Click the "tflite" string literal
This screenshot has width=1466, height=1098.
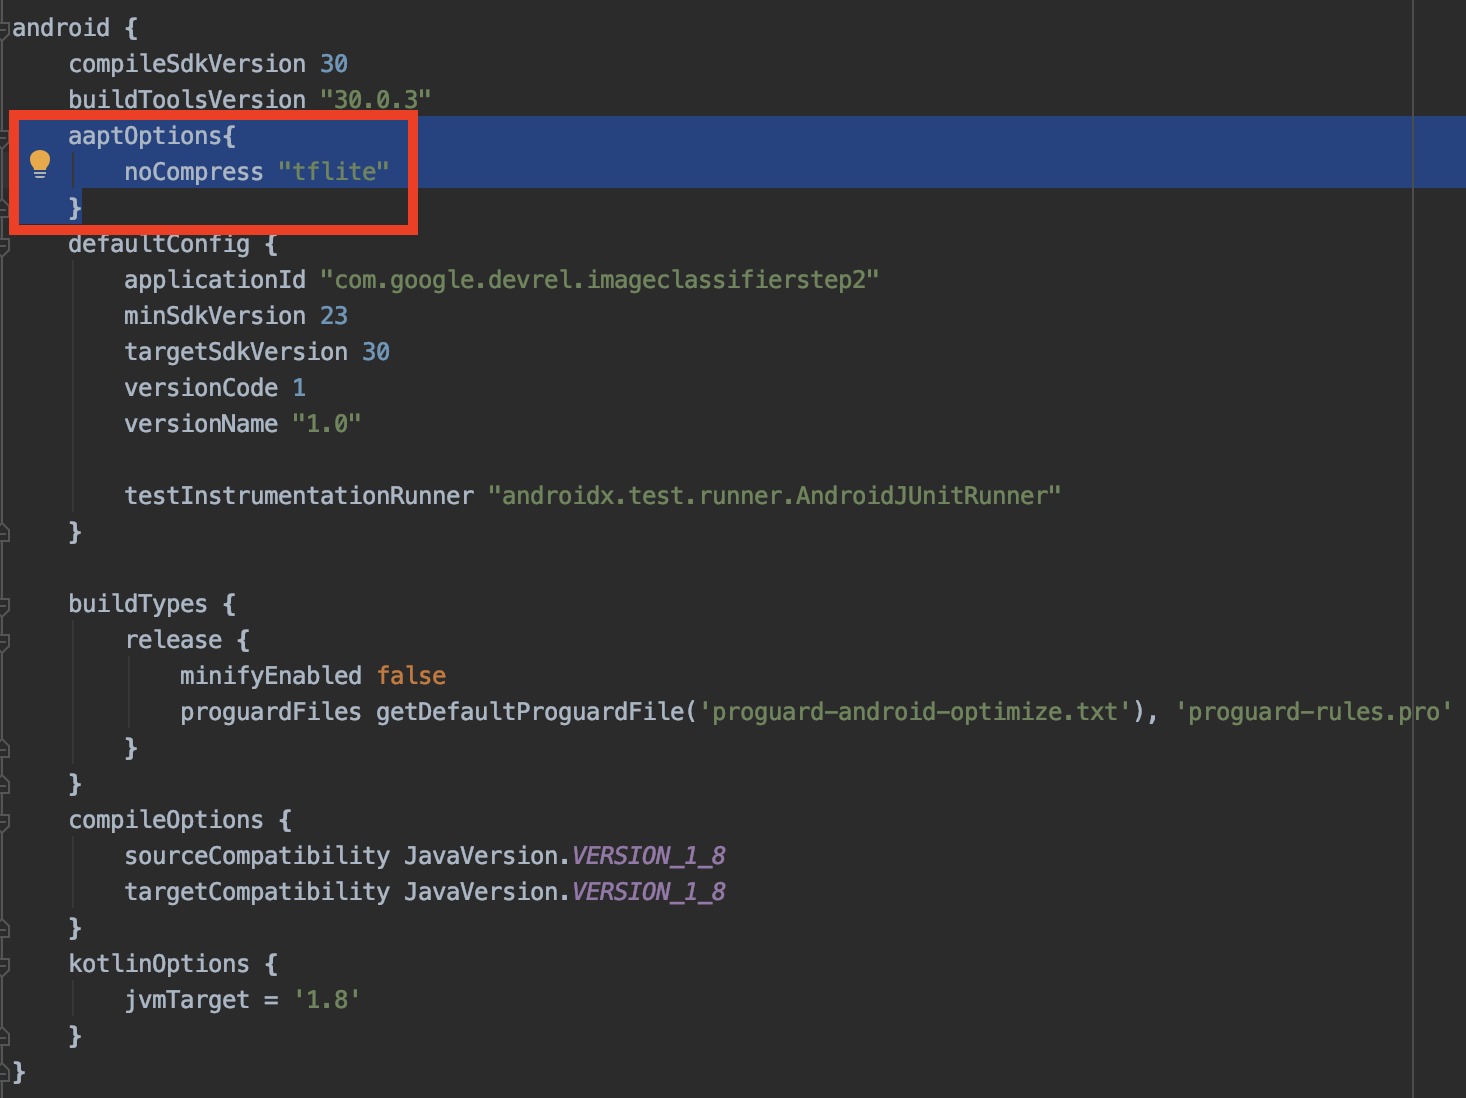(333, 172)
